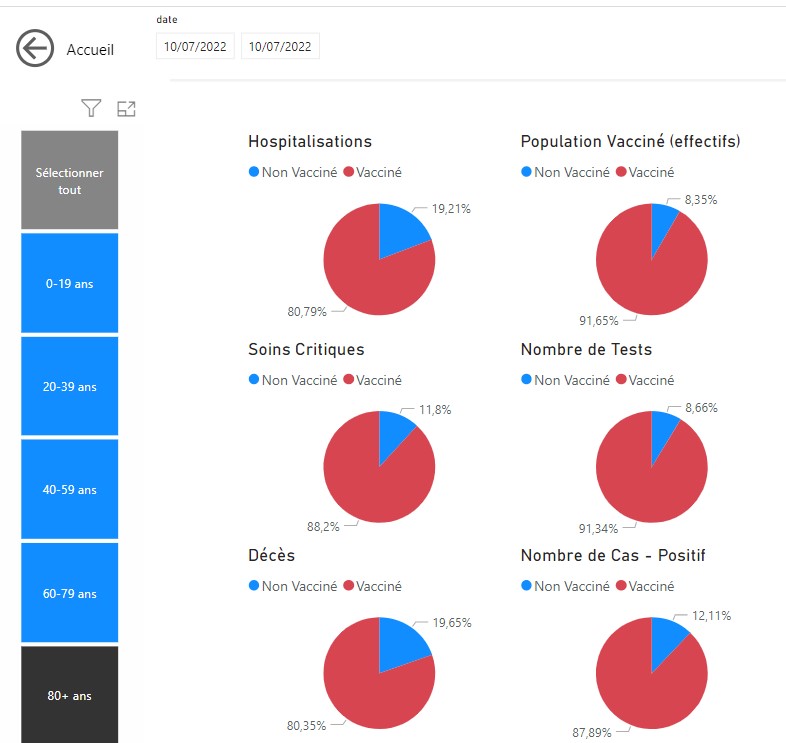Click Non Vacciné legend under Soins Critiques

(x=299, y=380)
